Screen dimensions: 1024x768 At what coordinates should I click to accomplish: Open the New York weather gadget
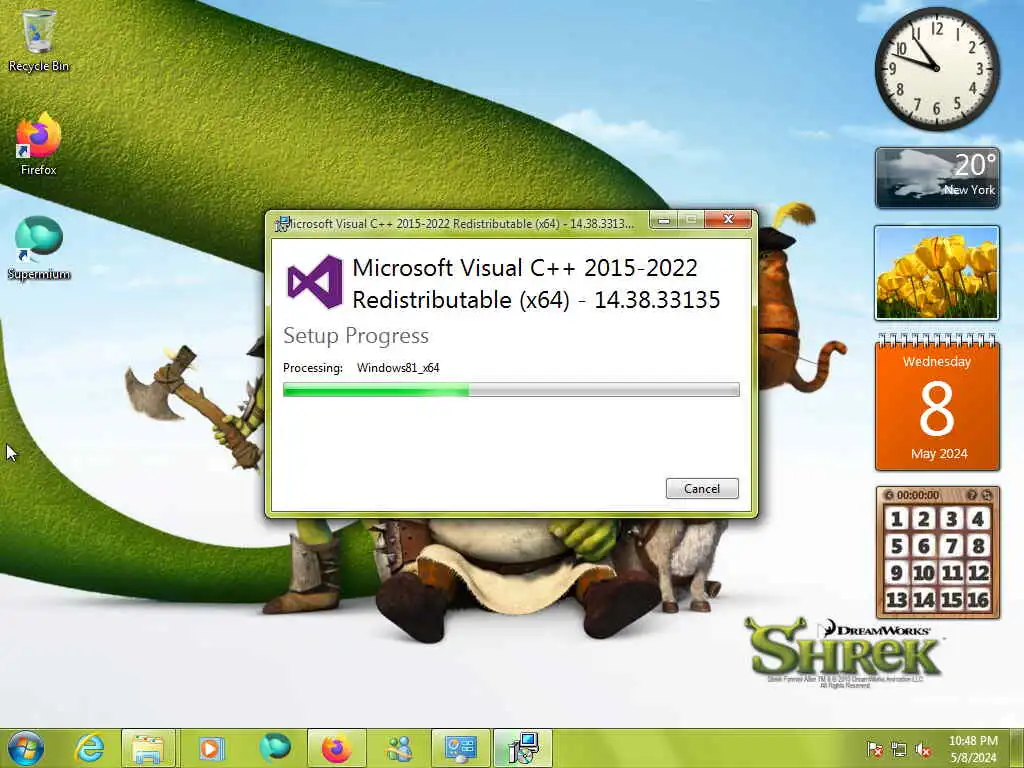(937, 178)
